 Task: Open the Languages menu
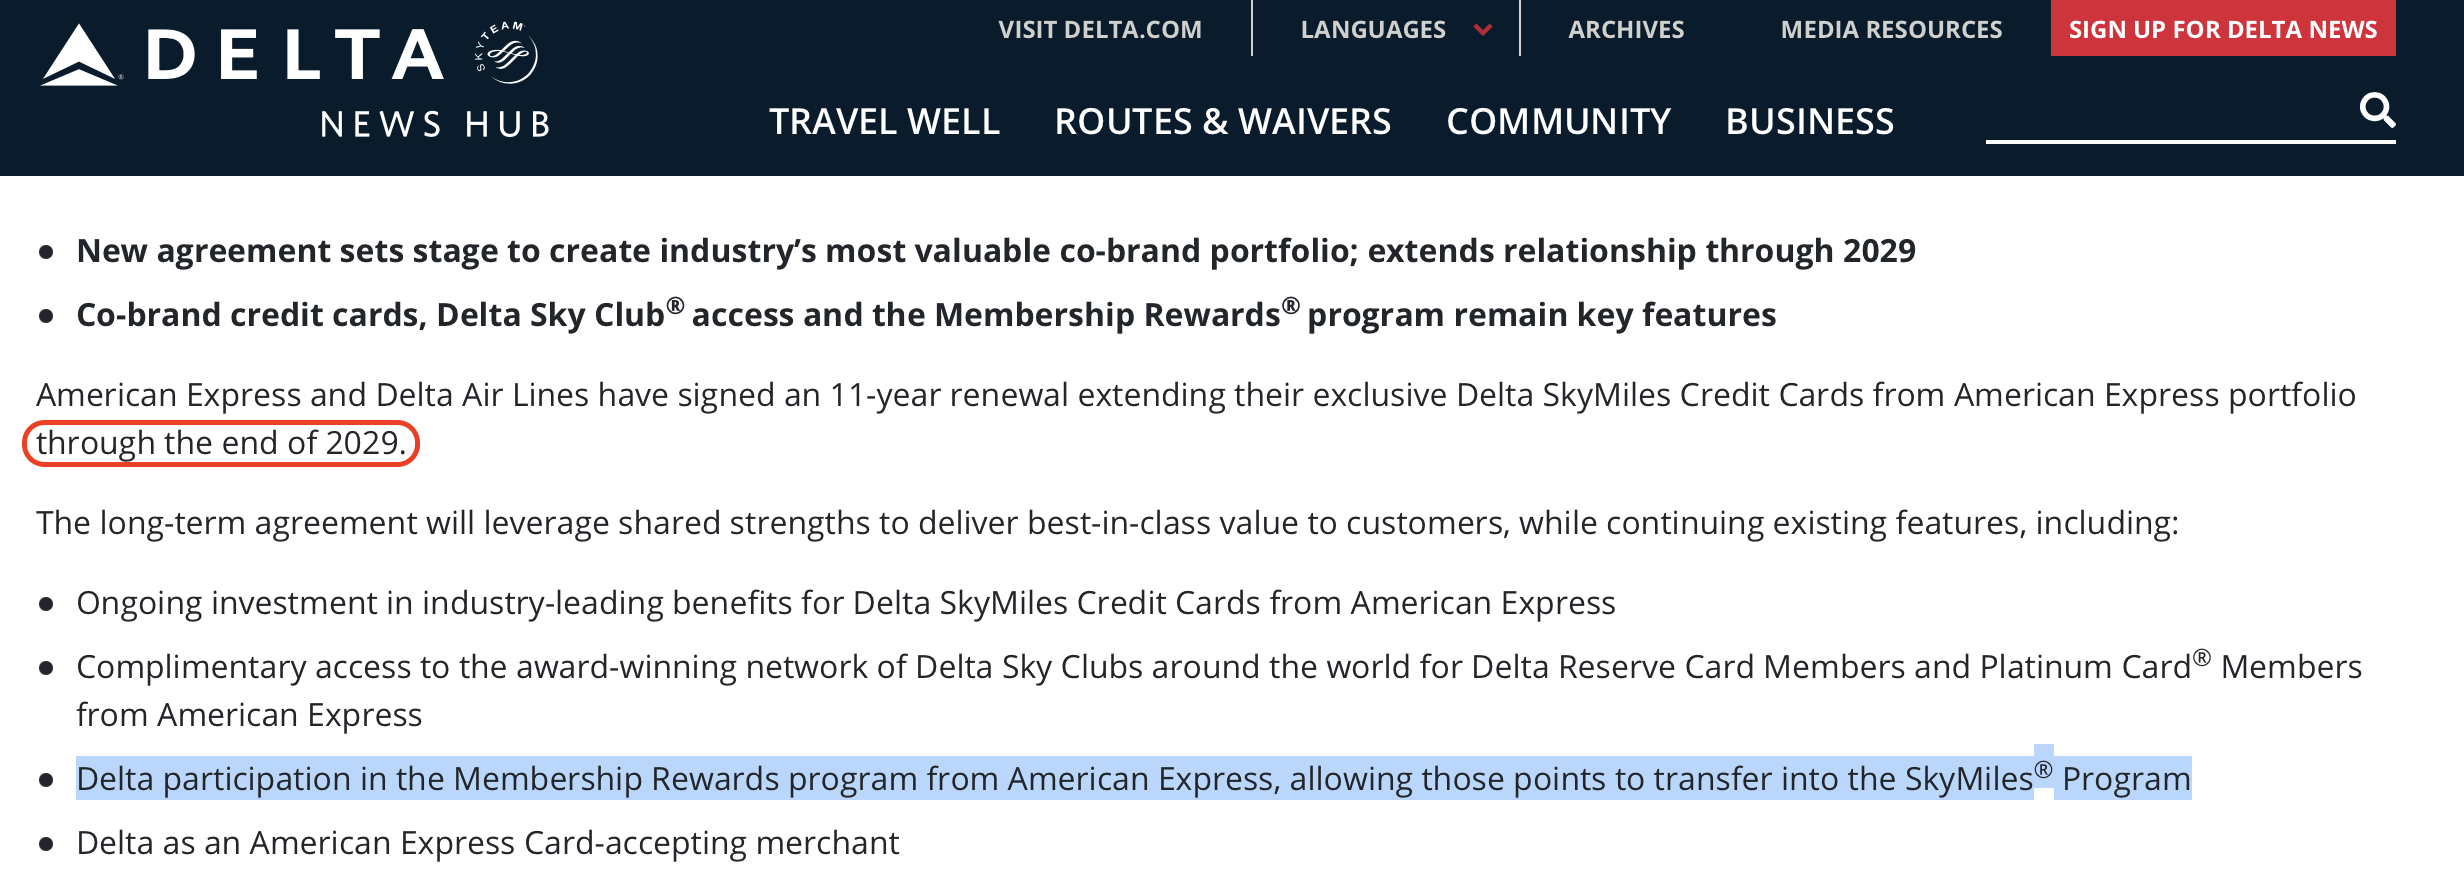(x=1373, y=30)
